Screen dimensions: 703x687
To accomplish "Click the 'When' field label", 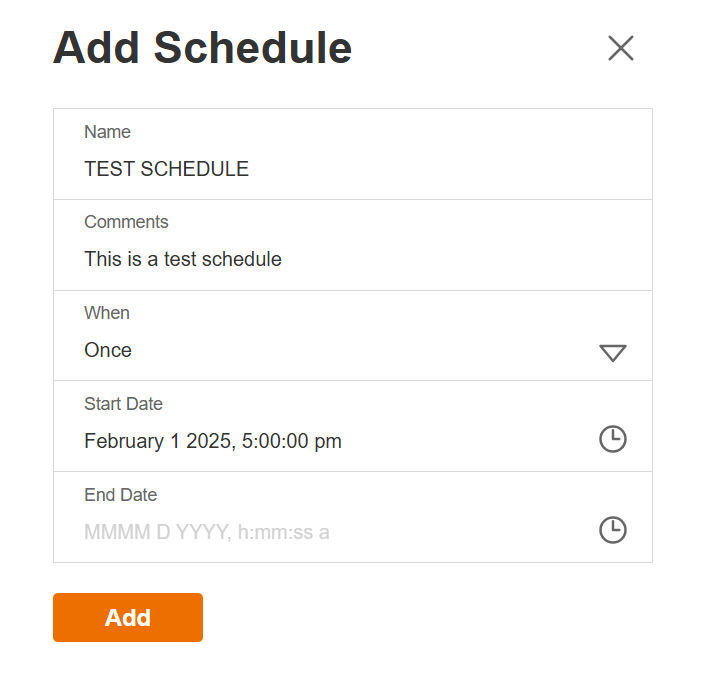I will click(107, 313).
